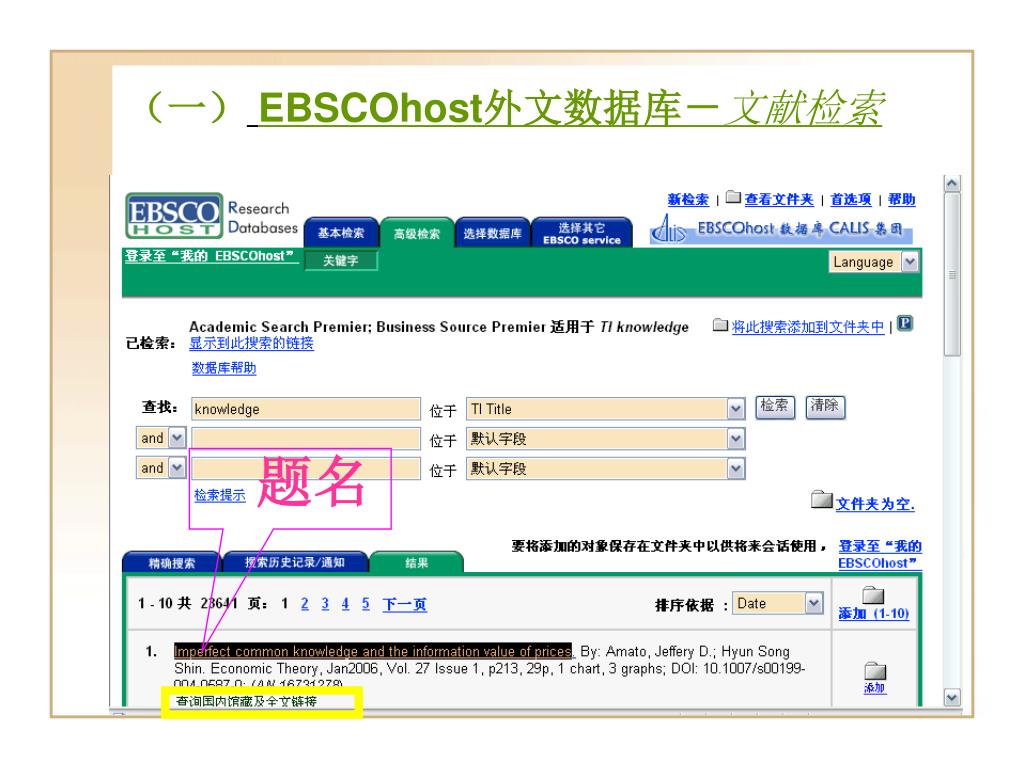This screenshot has height=768, width=1024.
Task: Click the 清除 clear button
Action: 825,406
